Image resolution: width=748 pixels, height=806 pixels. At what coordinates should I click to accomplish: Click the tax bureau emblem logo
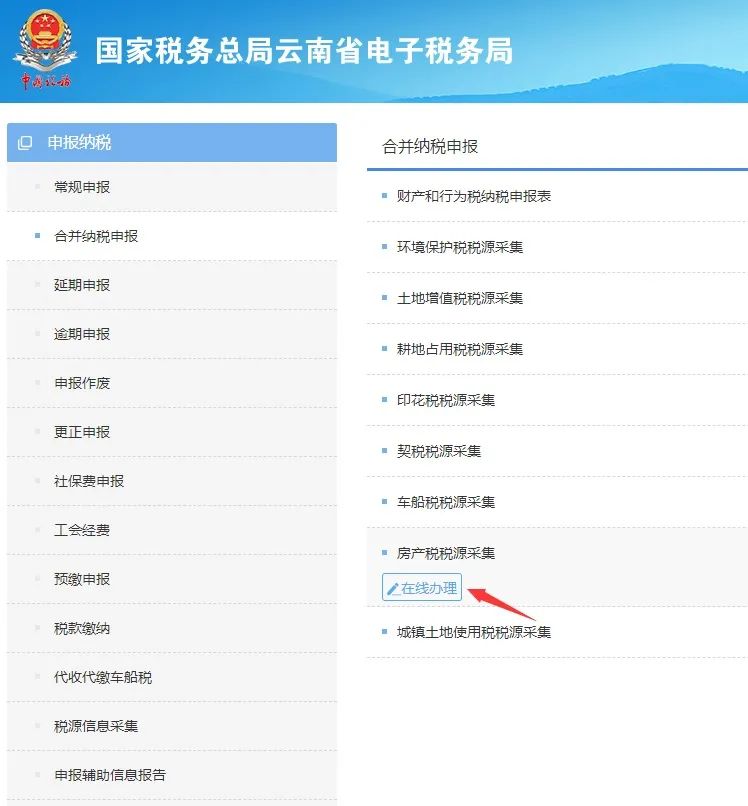point(45,50)
